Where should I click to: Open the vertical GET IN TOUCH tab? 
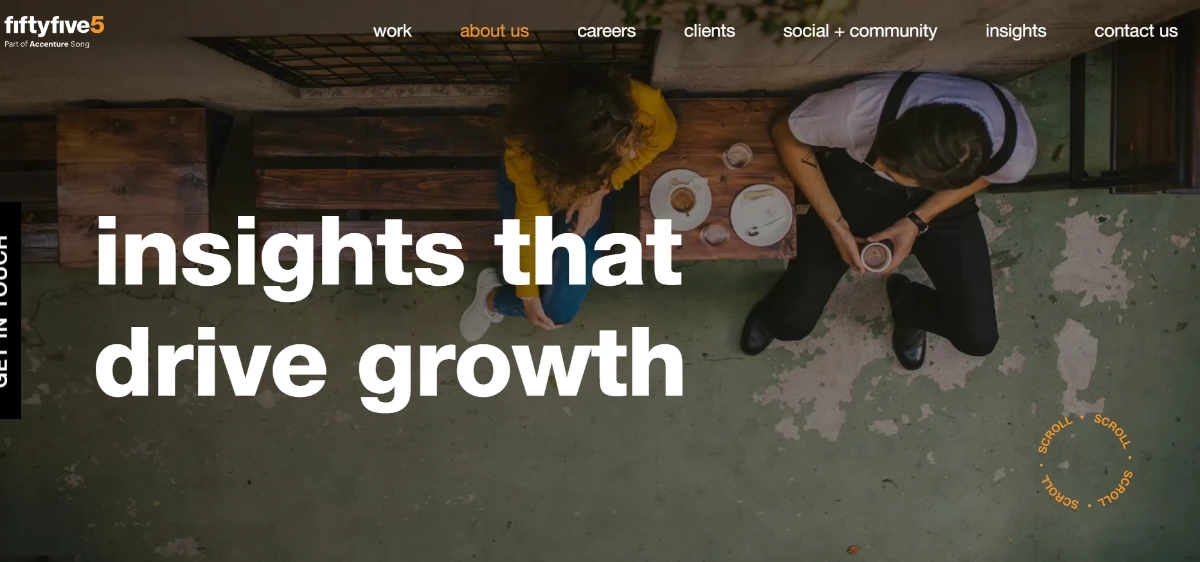point(9,311)
